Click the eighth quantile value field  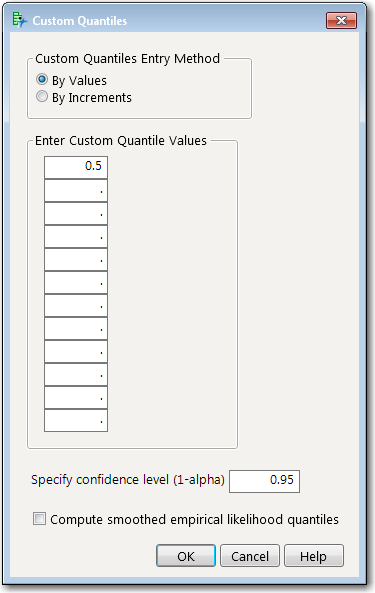(x=76, y=329)
